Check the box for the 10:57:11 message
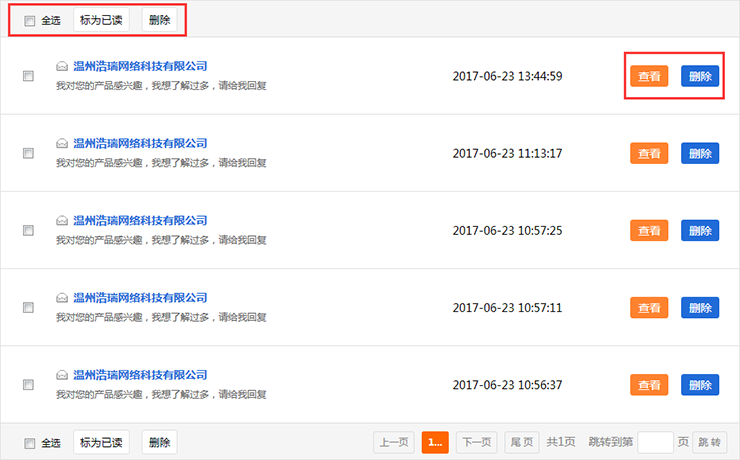The height and width of the screenshot is (460, 740). (28, 308)
